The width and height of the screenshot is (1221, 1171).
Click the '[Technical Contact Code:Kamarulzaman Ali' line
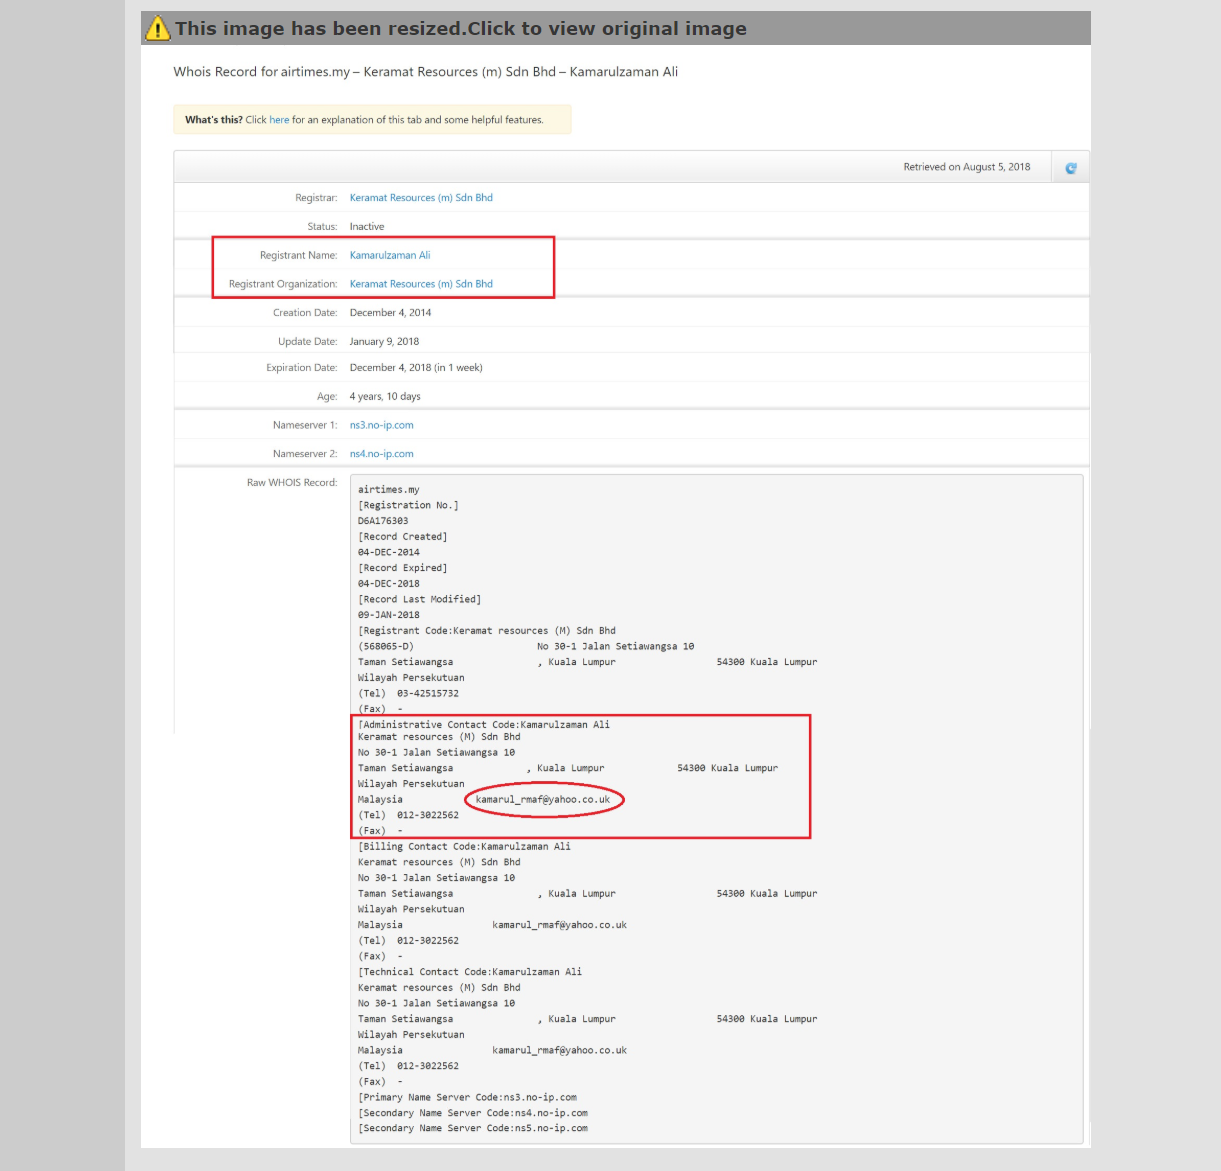470,972
